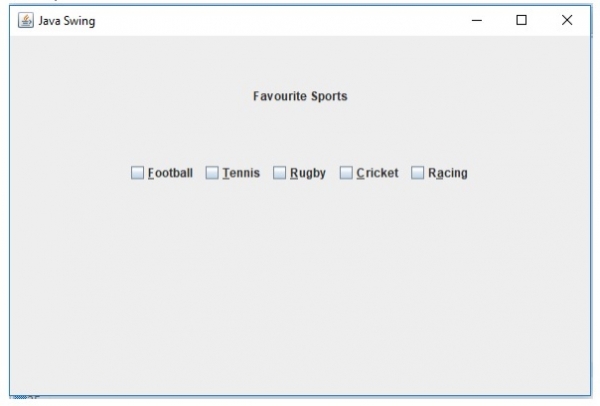Viewport: 600px width, 406px height.
Task: Minimize the Java Swing window
Action: (x=477, y=21)
